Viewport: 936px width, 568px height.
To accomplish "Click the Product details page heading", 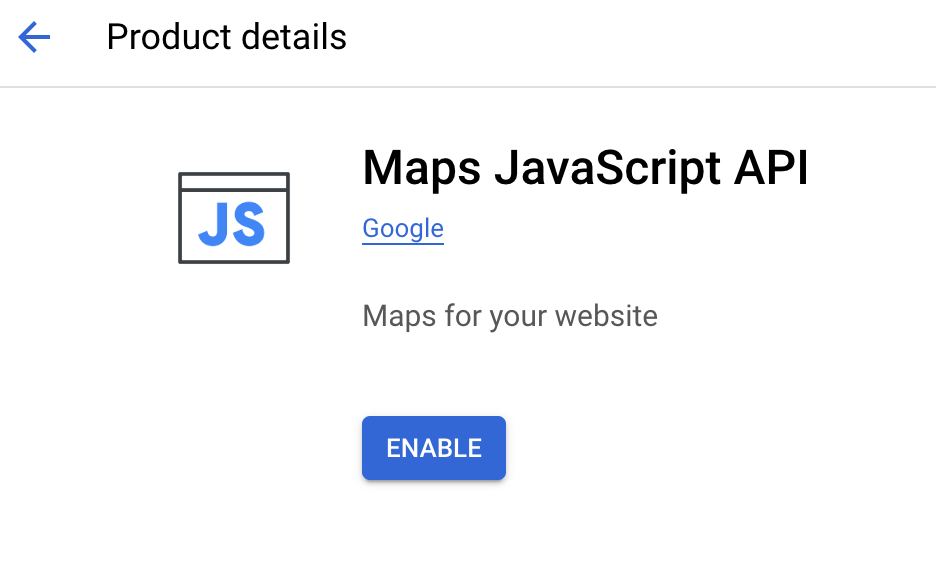I will (226, 38).
